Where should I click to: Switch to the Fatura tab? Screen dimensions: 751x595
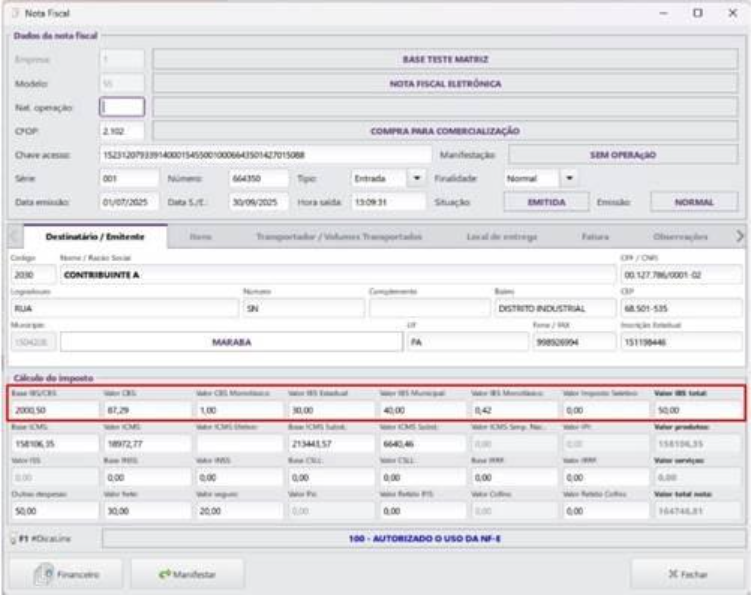pyautogui.click(x=595, y=237)
